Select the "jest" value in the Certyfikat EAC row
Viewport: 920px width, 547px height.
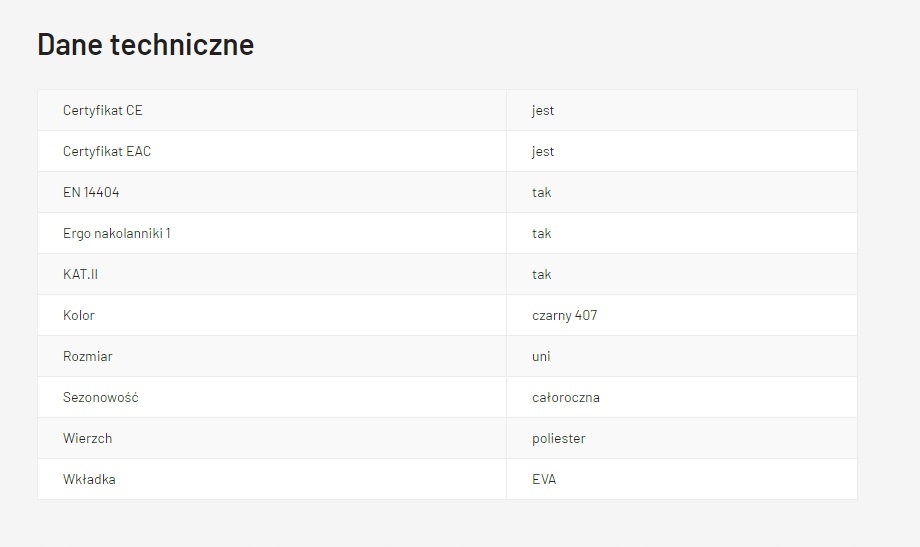click(543, 151)
